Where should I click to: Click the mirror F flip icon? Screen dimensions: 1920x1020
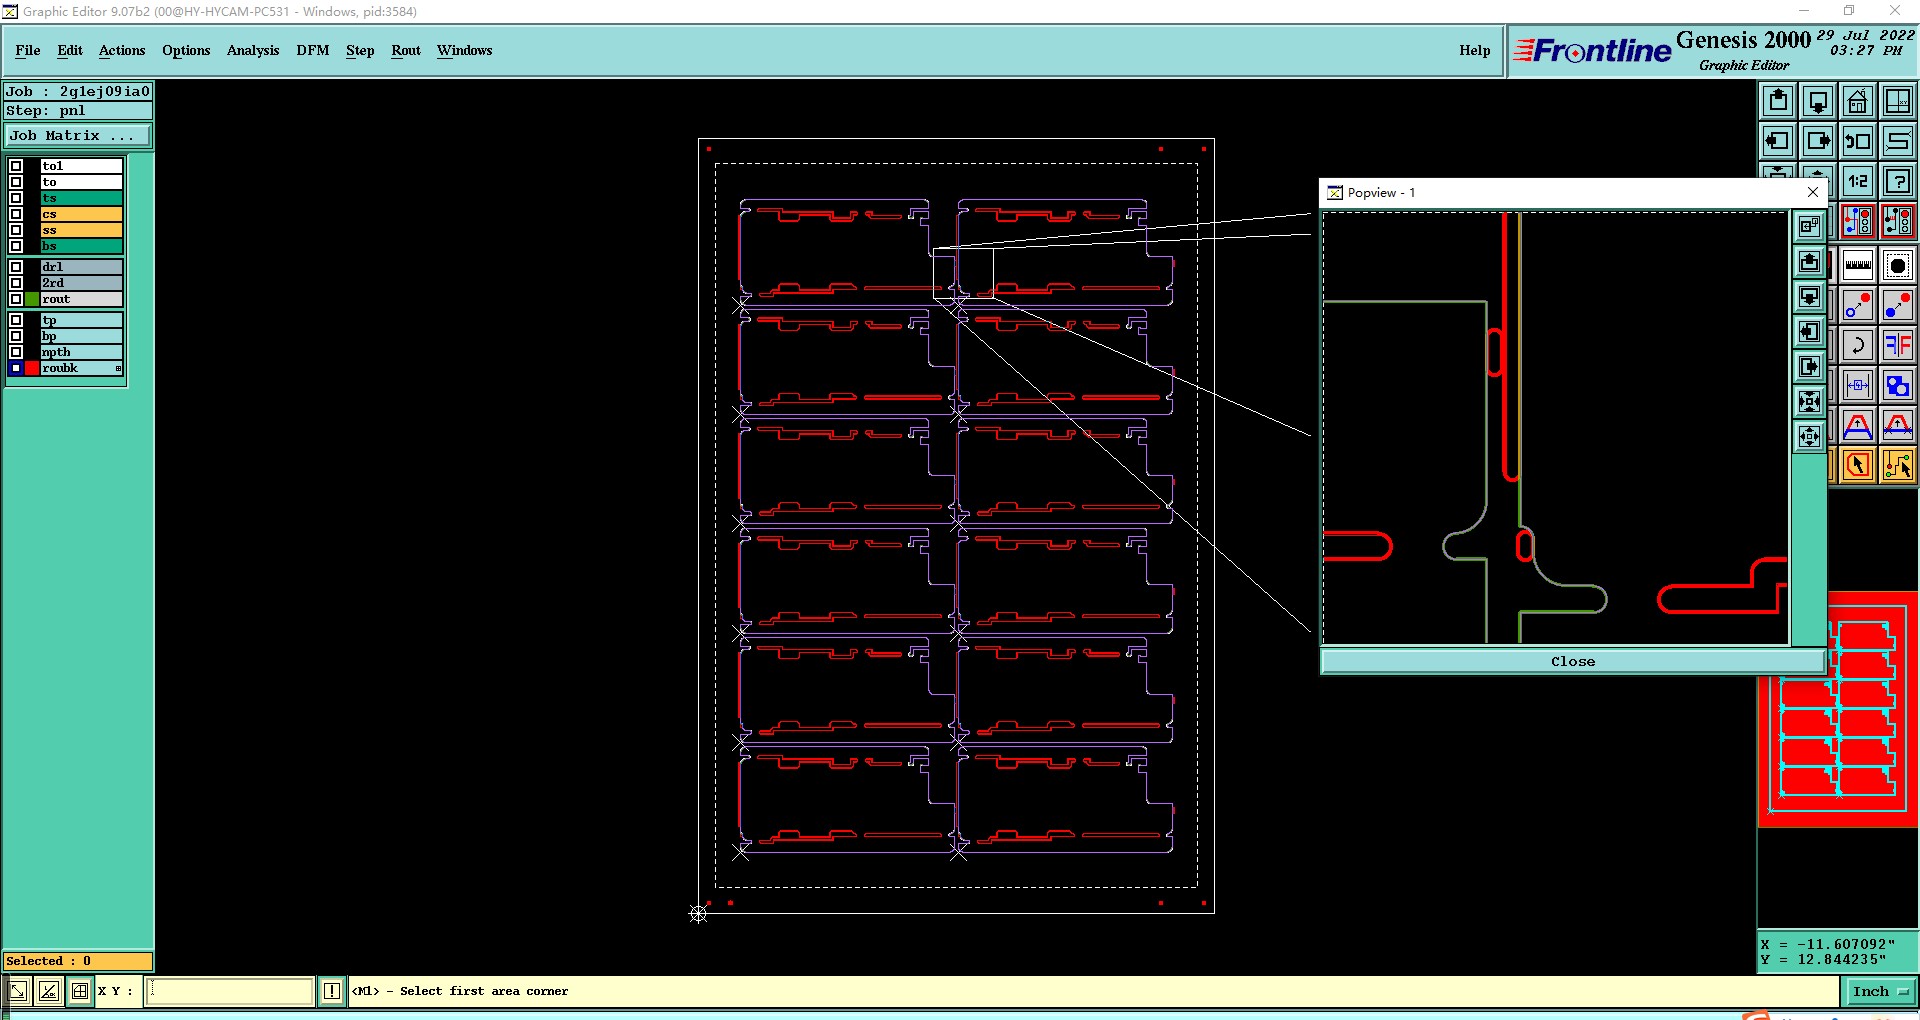coord(1898,345)
